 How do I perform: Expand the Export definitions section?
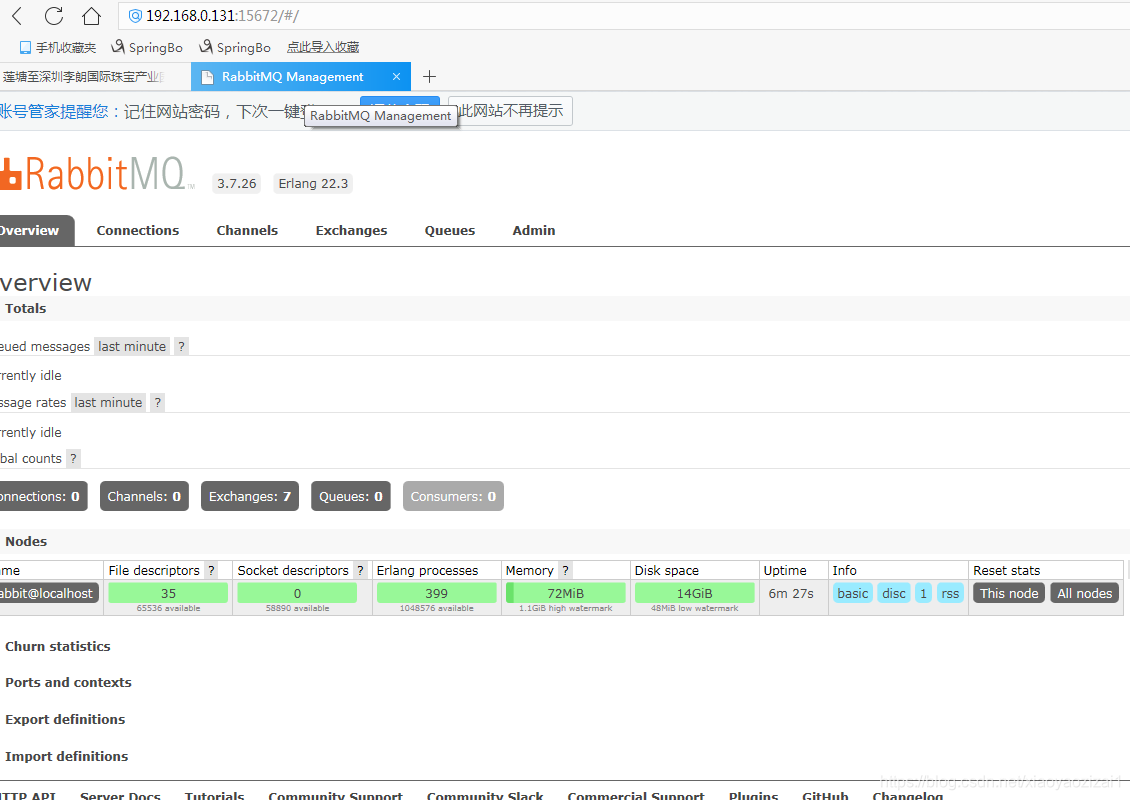(x=65, y=719)
